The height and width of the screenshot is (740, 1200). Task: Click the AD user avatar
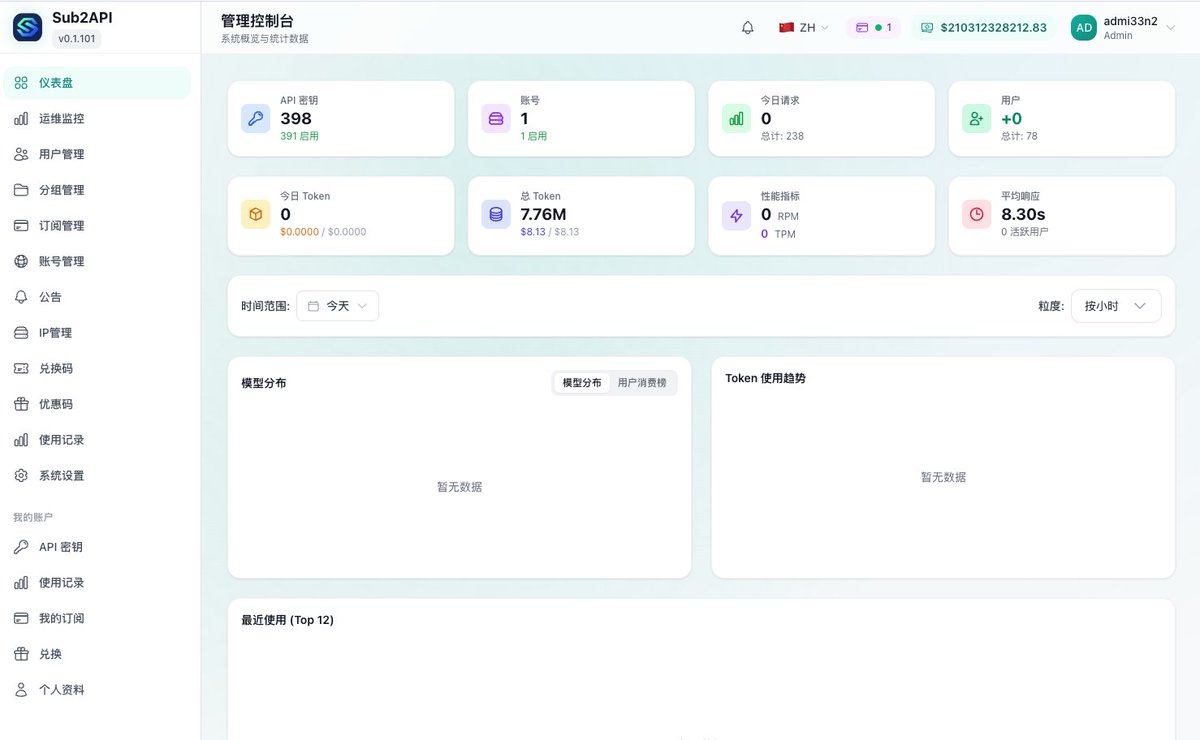coord(1084,28)
